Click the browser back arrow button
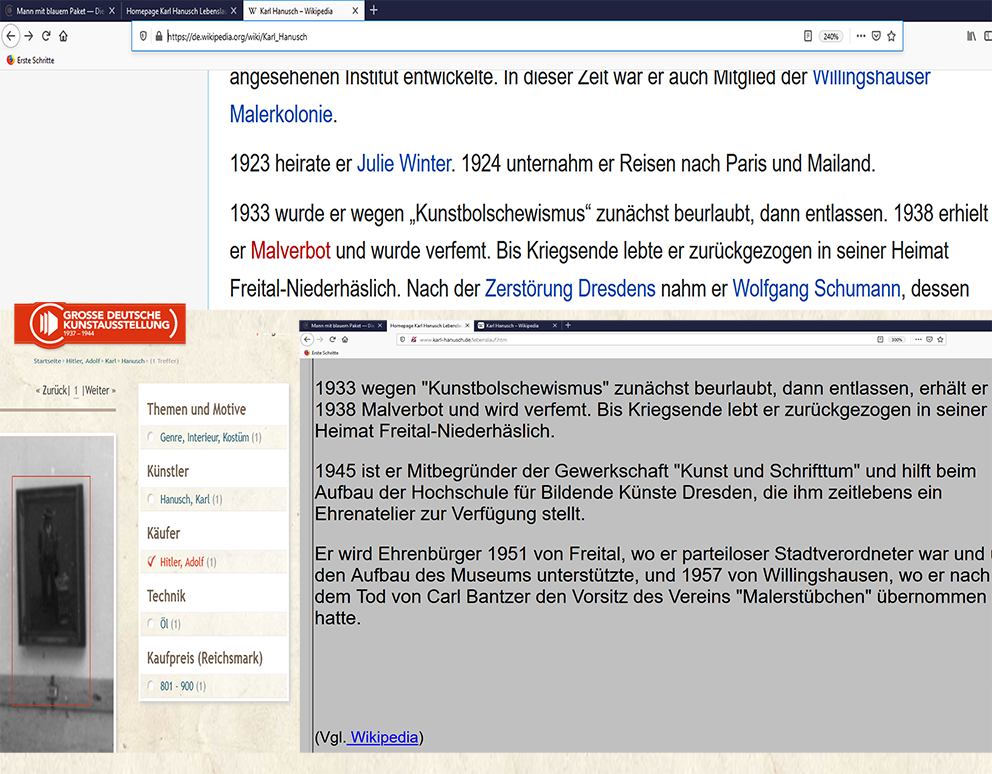Viewport: 992px width, 774px height. (11, 36)
